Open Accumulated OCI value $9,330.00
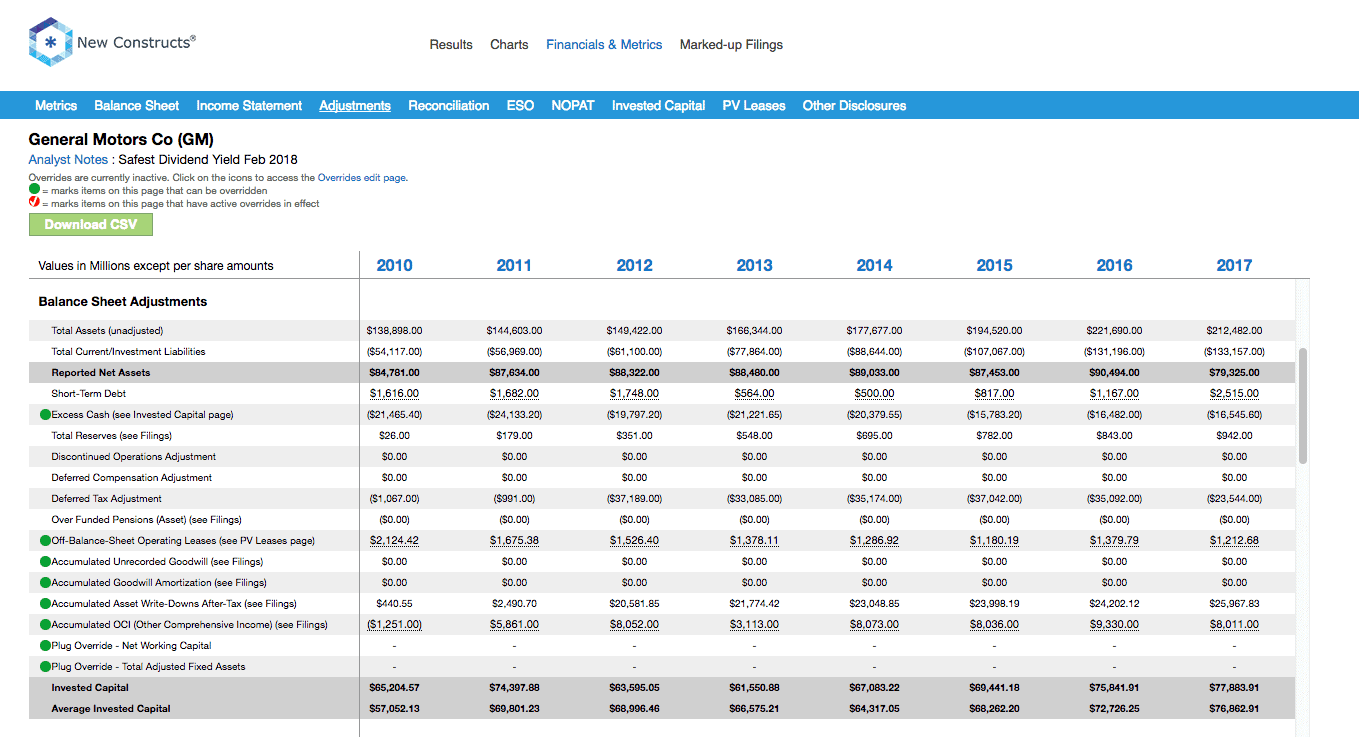Viewport: 1359px width, 737px height. 1114,625
